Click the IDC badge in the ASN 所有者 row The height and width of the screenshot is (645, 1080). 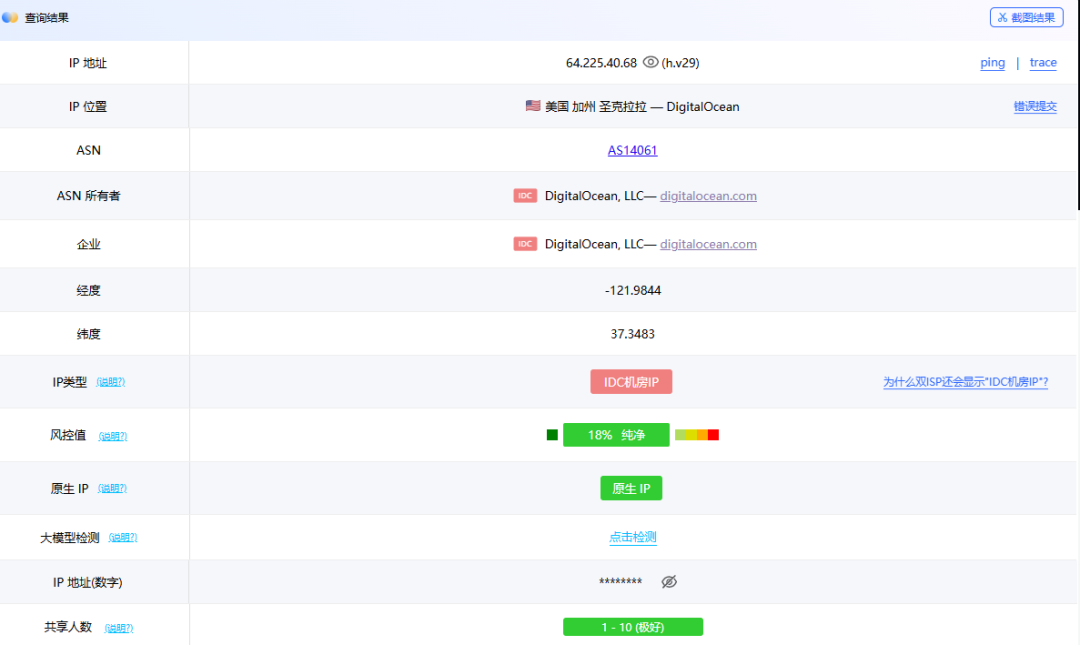tap(525, 196)
